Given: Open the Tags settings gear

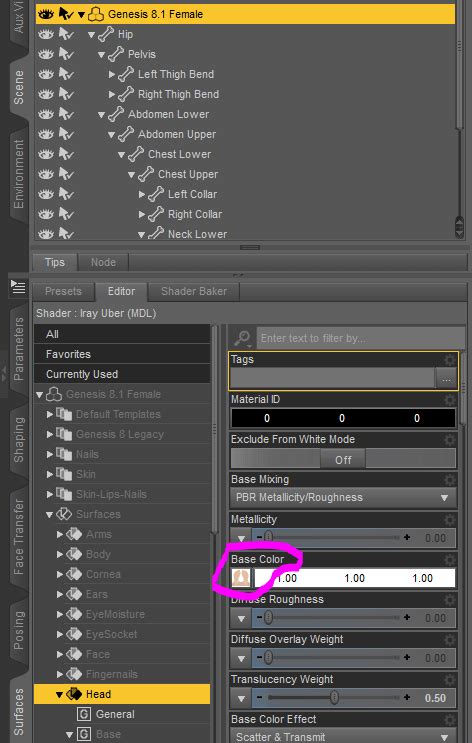Looking at the screenshot, I should 449,360.
